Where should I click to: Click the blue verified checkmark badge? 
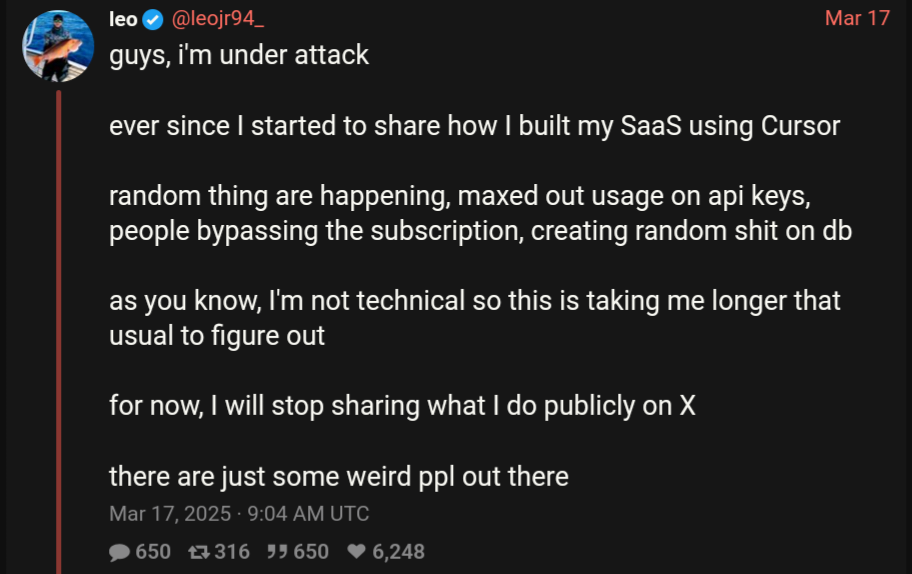click(x=153, y=20)
